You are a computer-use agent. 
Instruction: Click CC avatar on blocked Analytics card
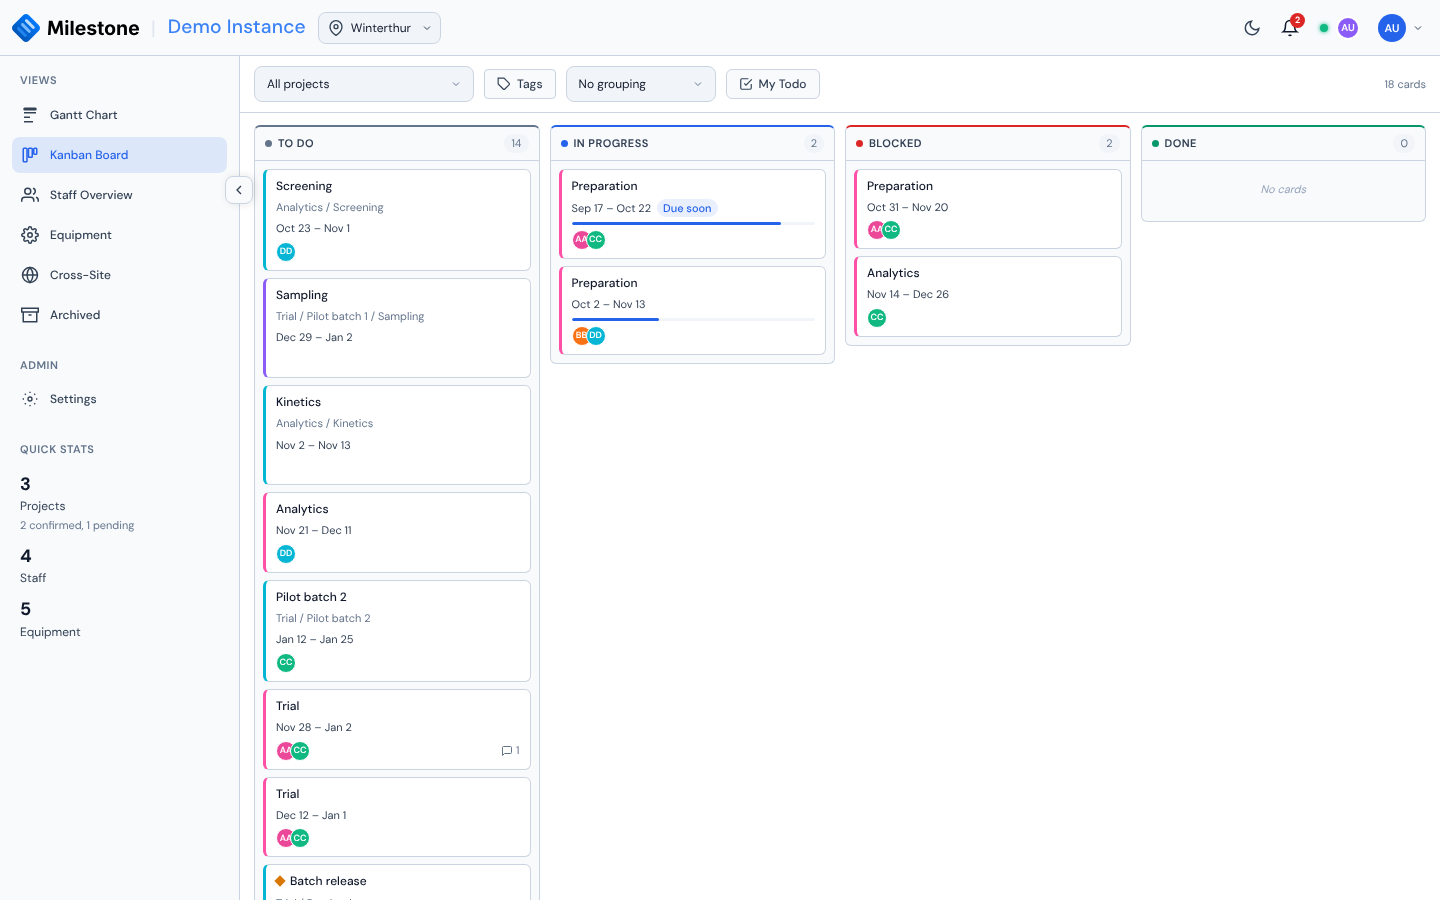[x=877, y=318]
